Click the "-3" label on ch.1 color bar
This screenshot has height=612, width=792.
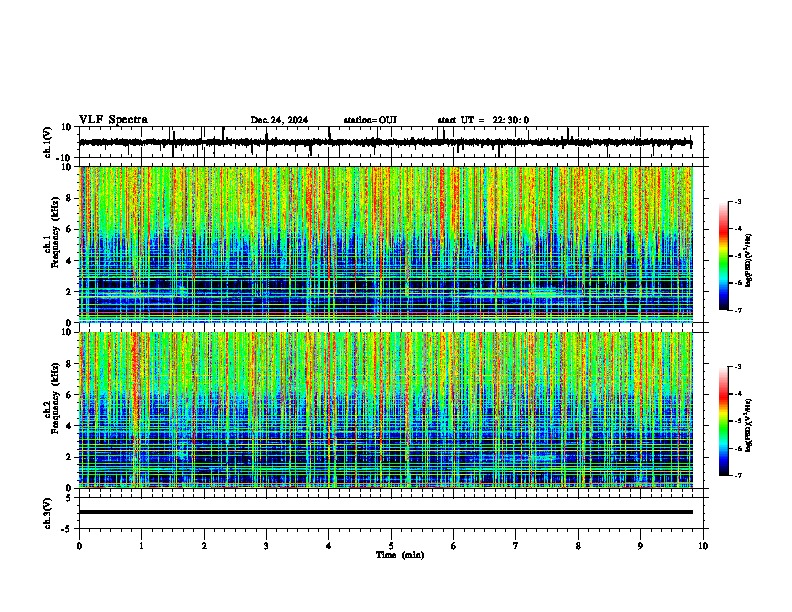737,201
